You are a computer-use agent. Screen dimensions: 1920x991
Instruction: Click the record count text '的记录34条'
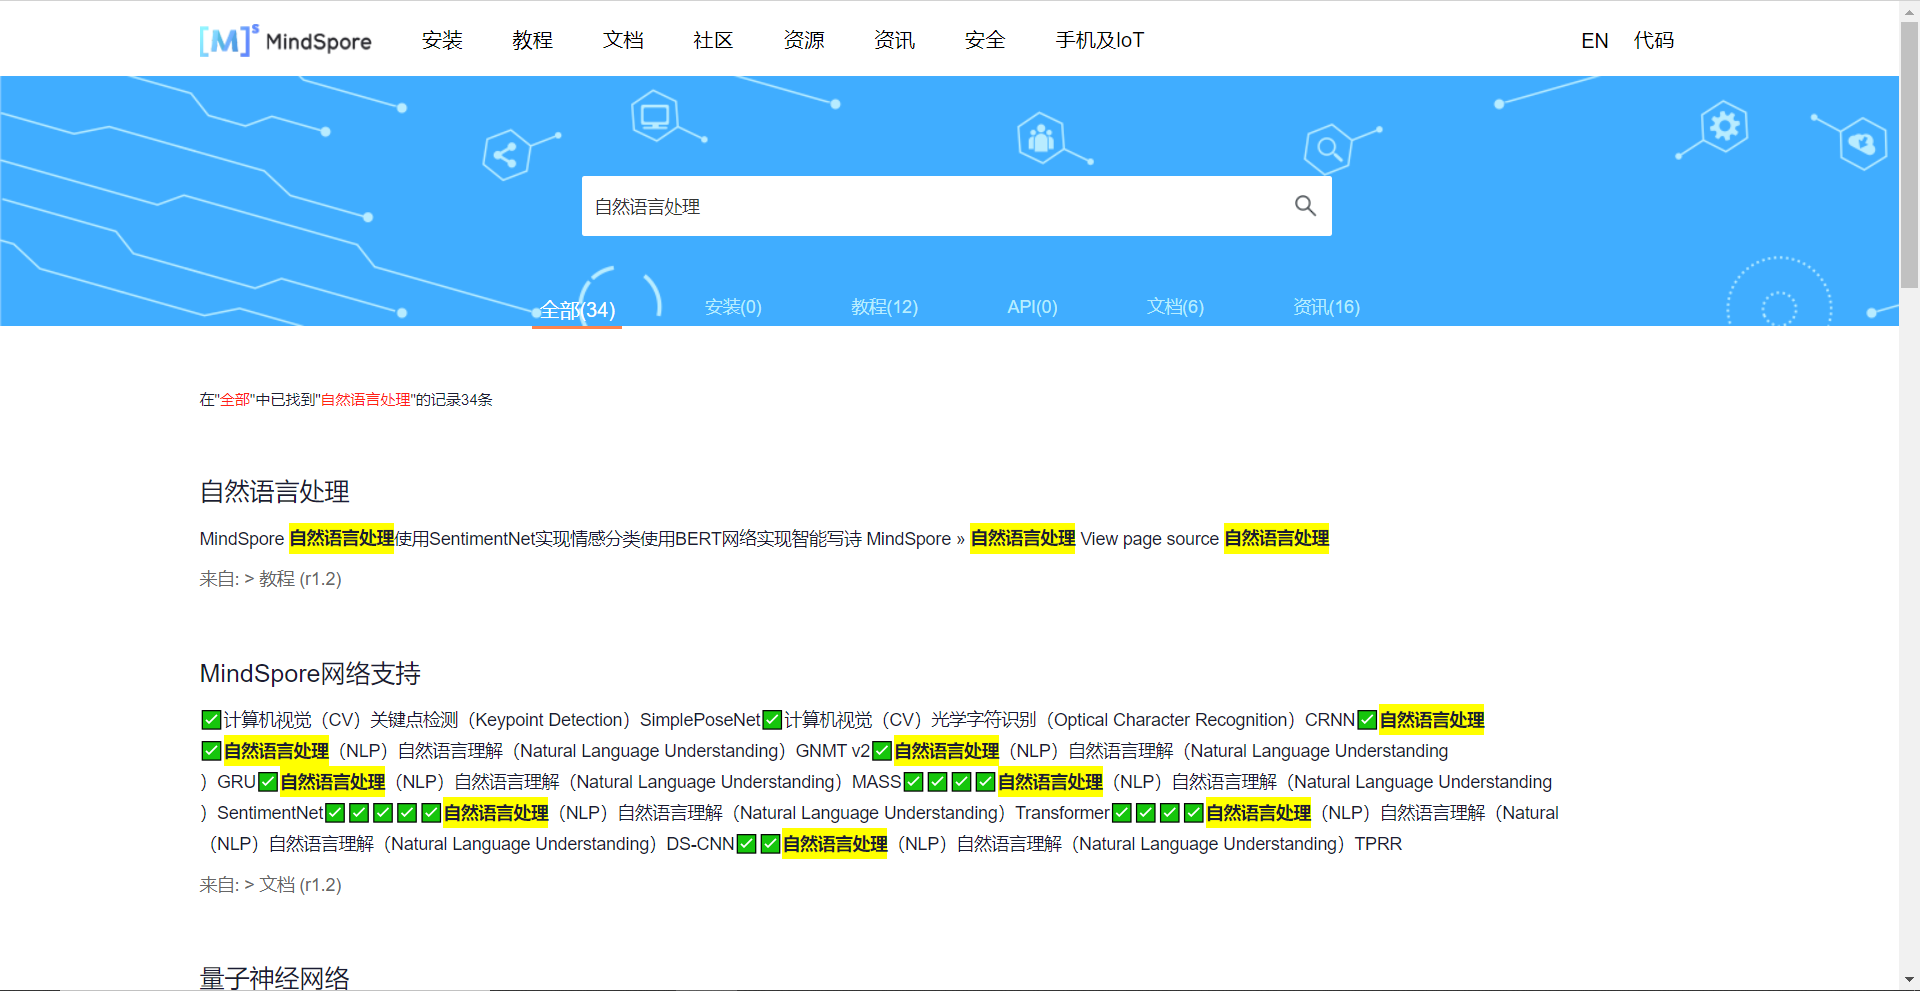pyautogui.click(x=454, y=400)
